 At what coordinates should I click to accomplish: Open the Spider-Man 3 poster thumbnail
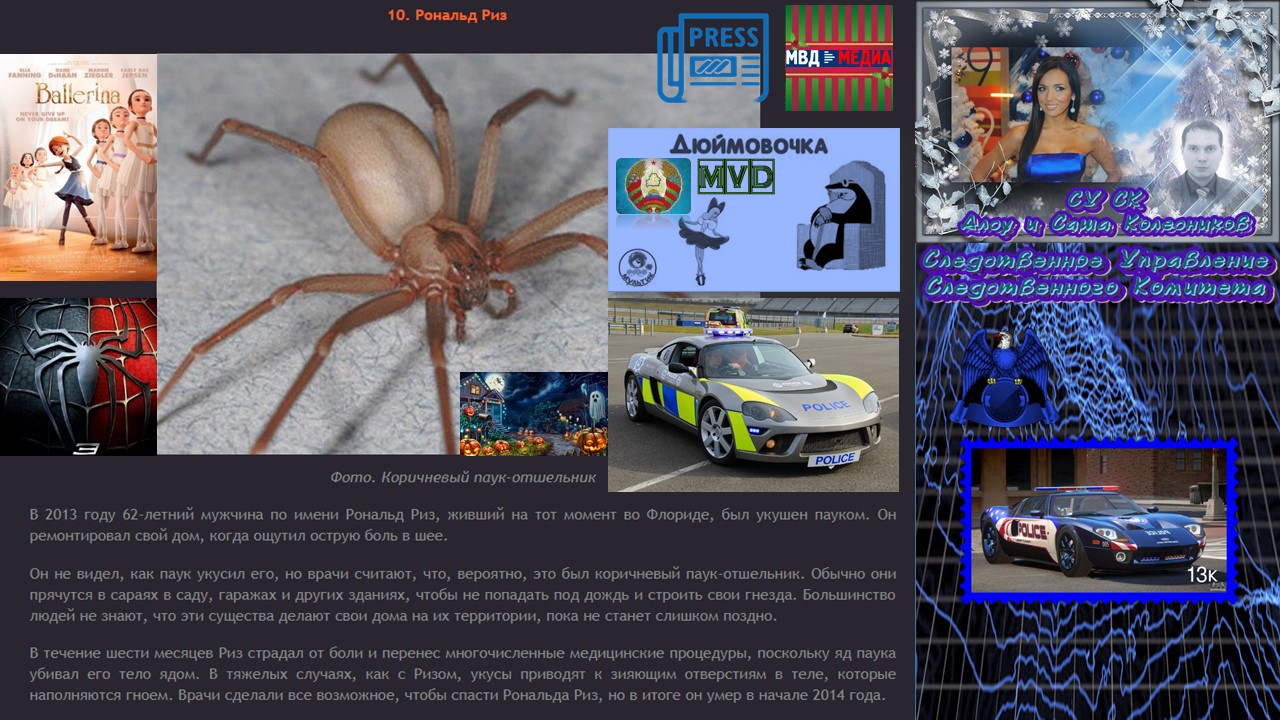click(x=78, y=377)
